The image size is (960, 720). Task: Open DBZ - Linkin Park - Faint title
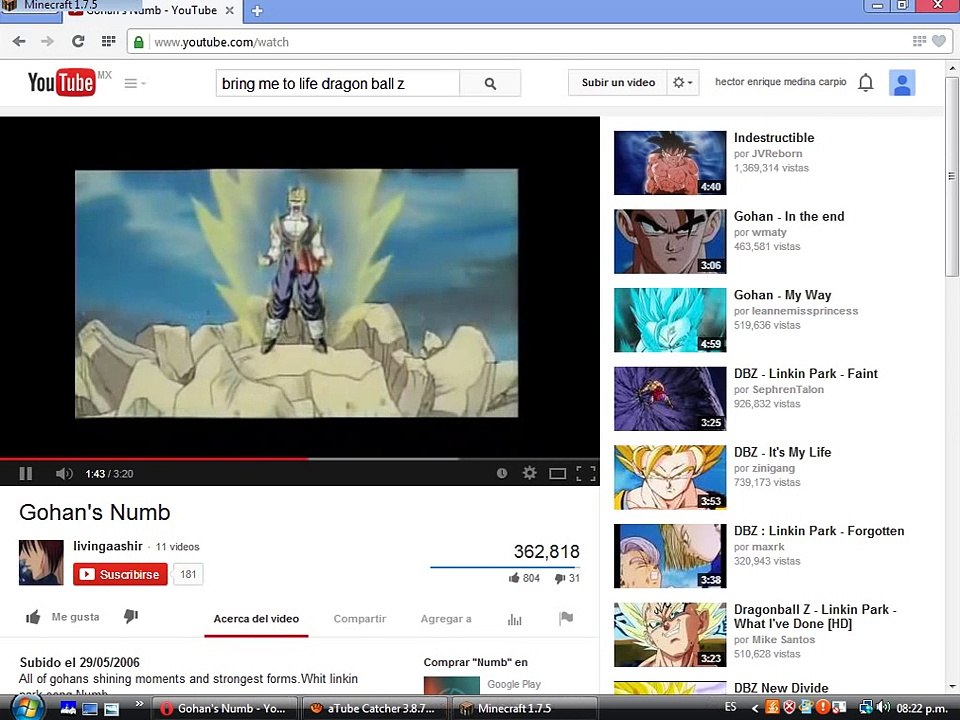coord(806,373)
